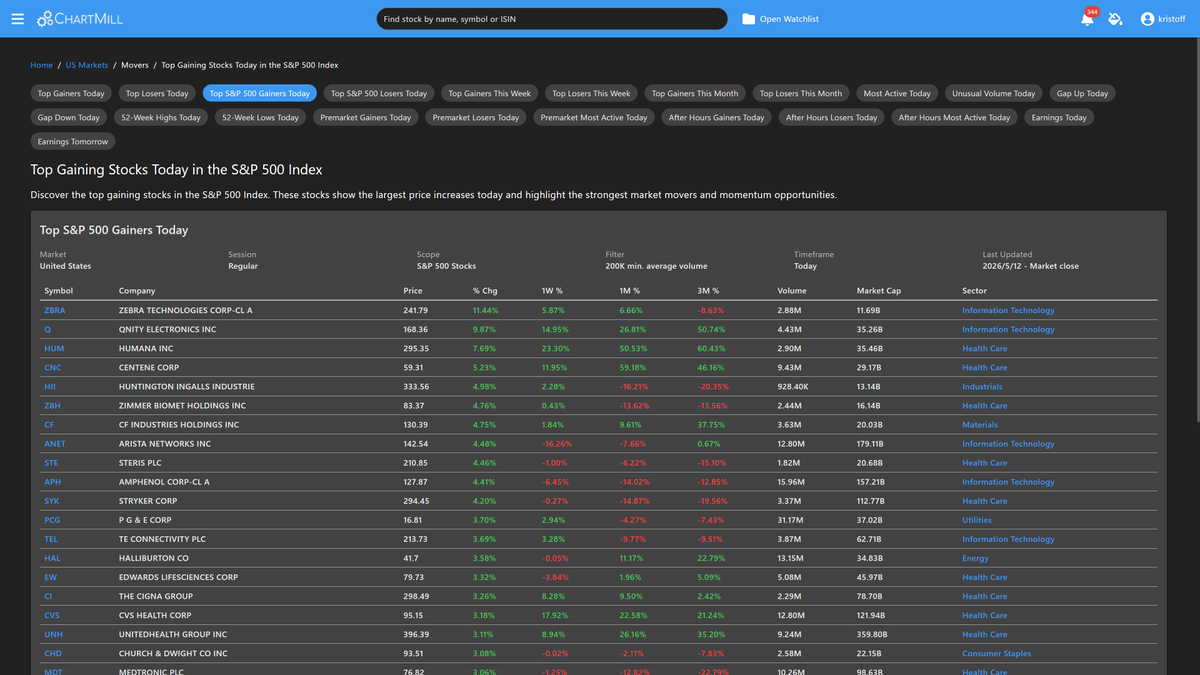The image size is (1200, 675).
Task: Open the user profile icon for kristoff
Action: pos(1147,19)
